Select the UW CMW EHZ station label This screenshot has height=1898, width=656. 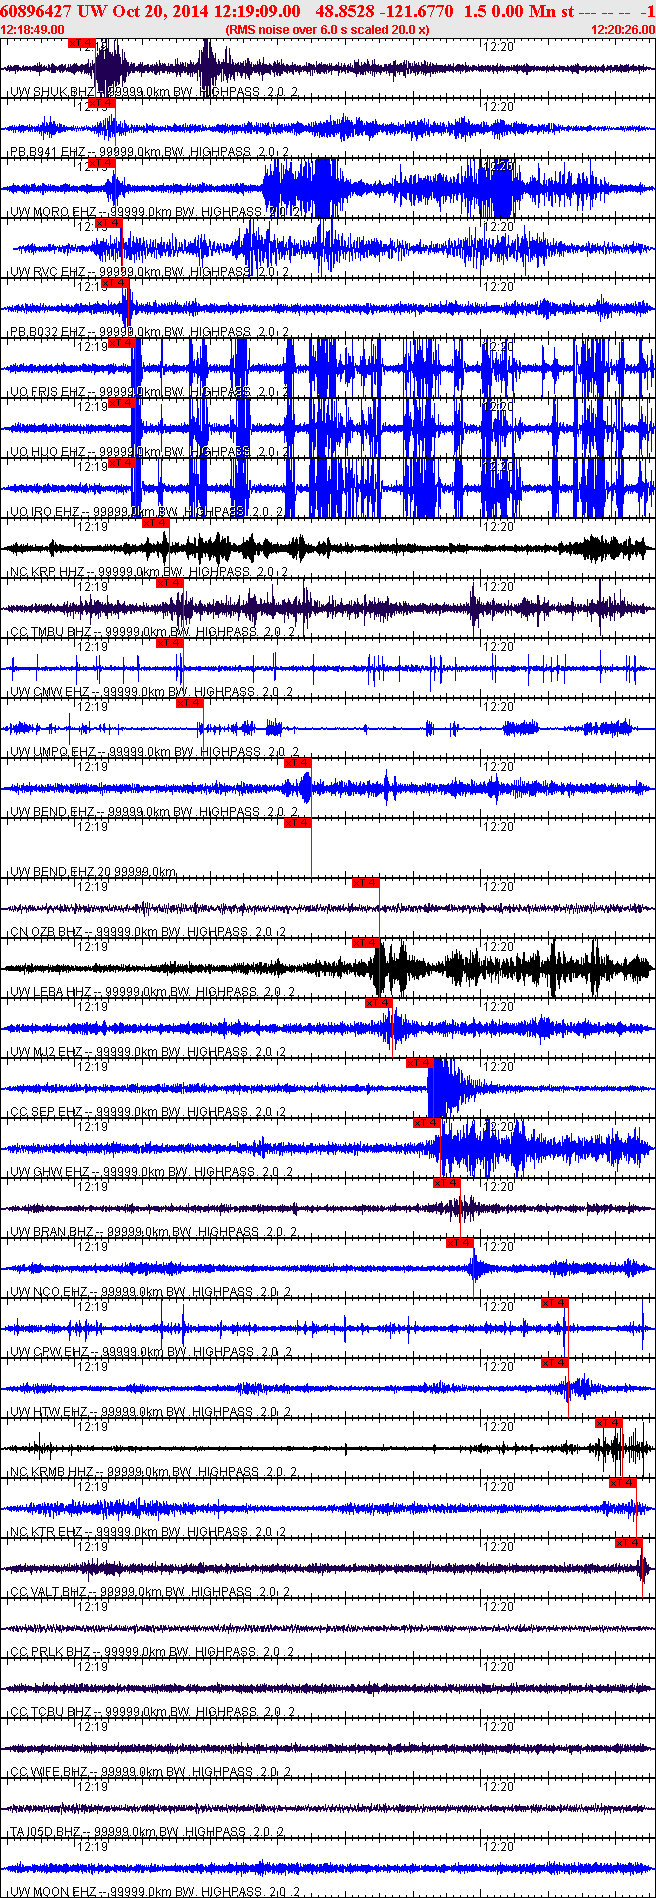click(x=151, y=692)
